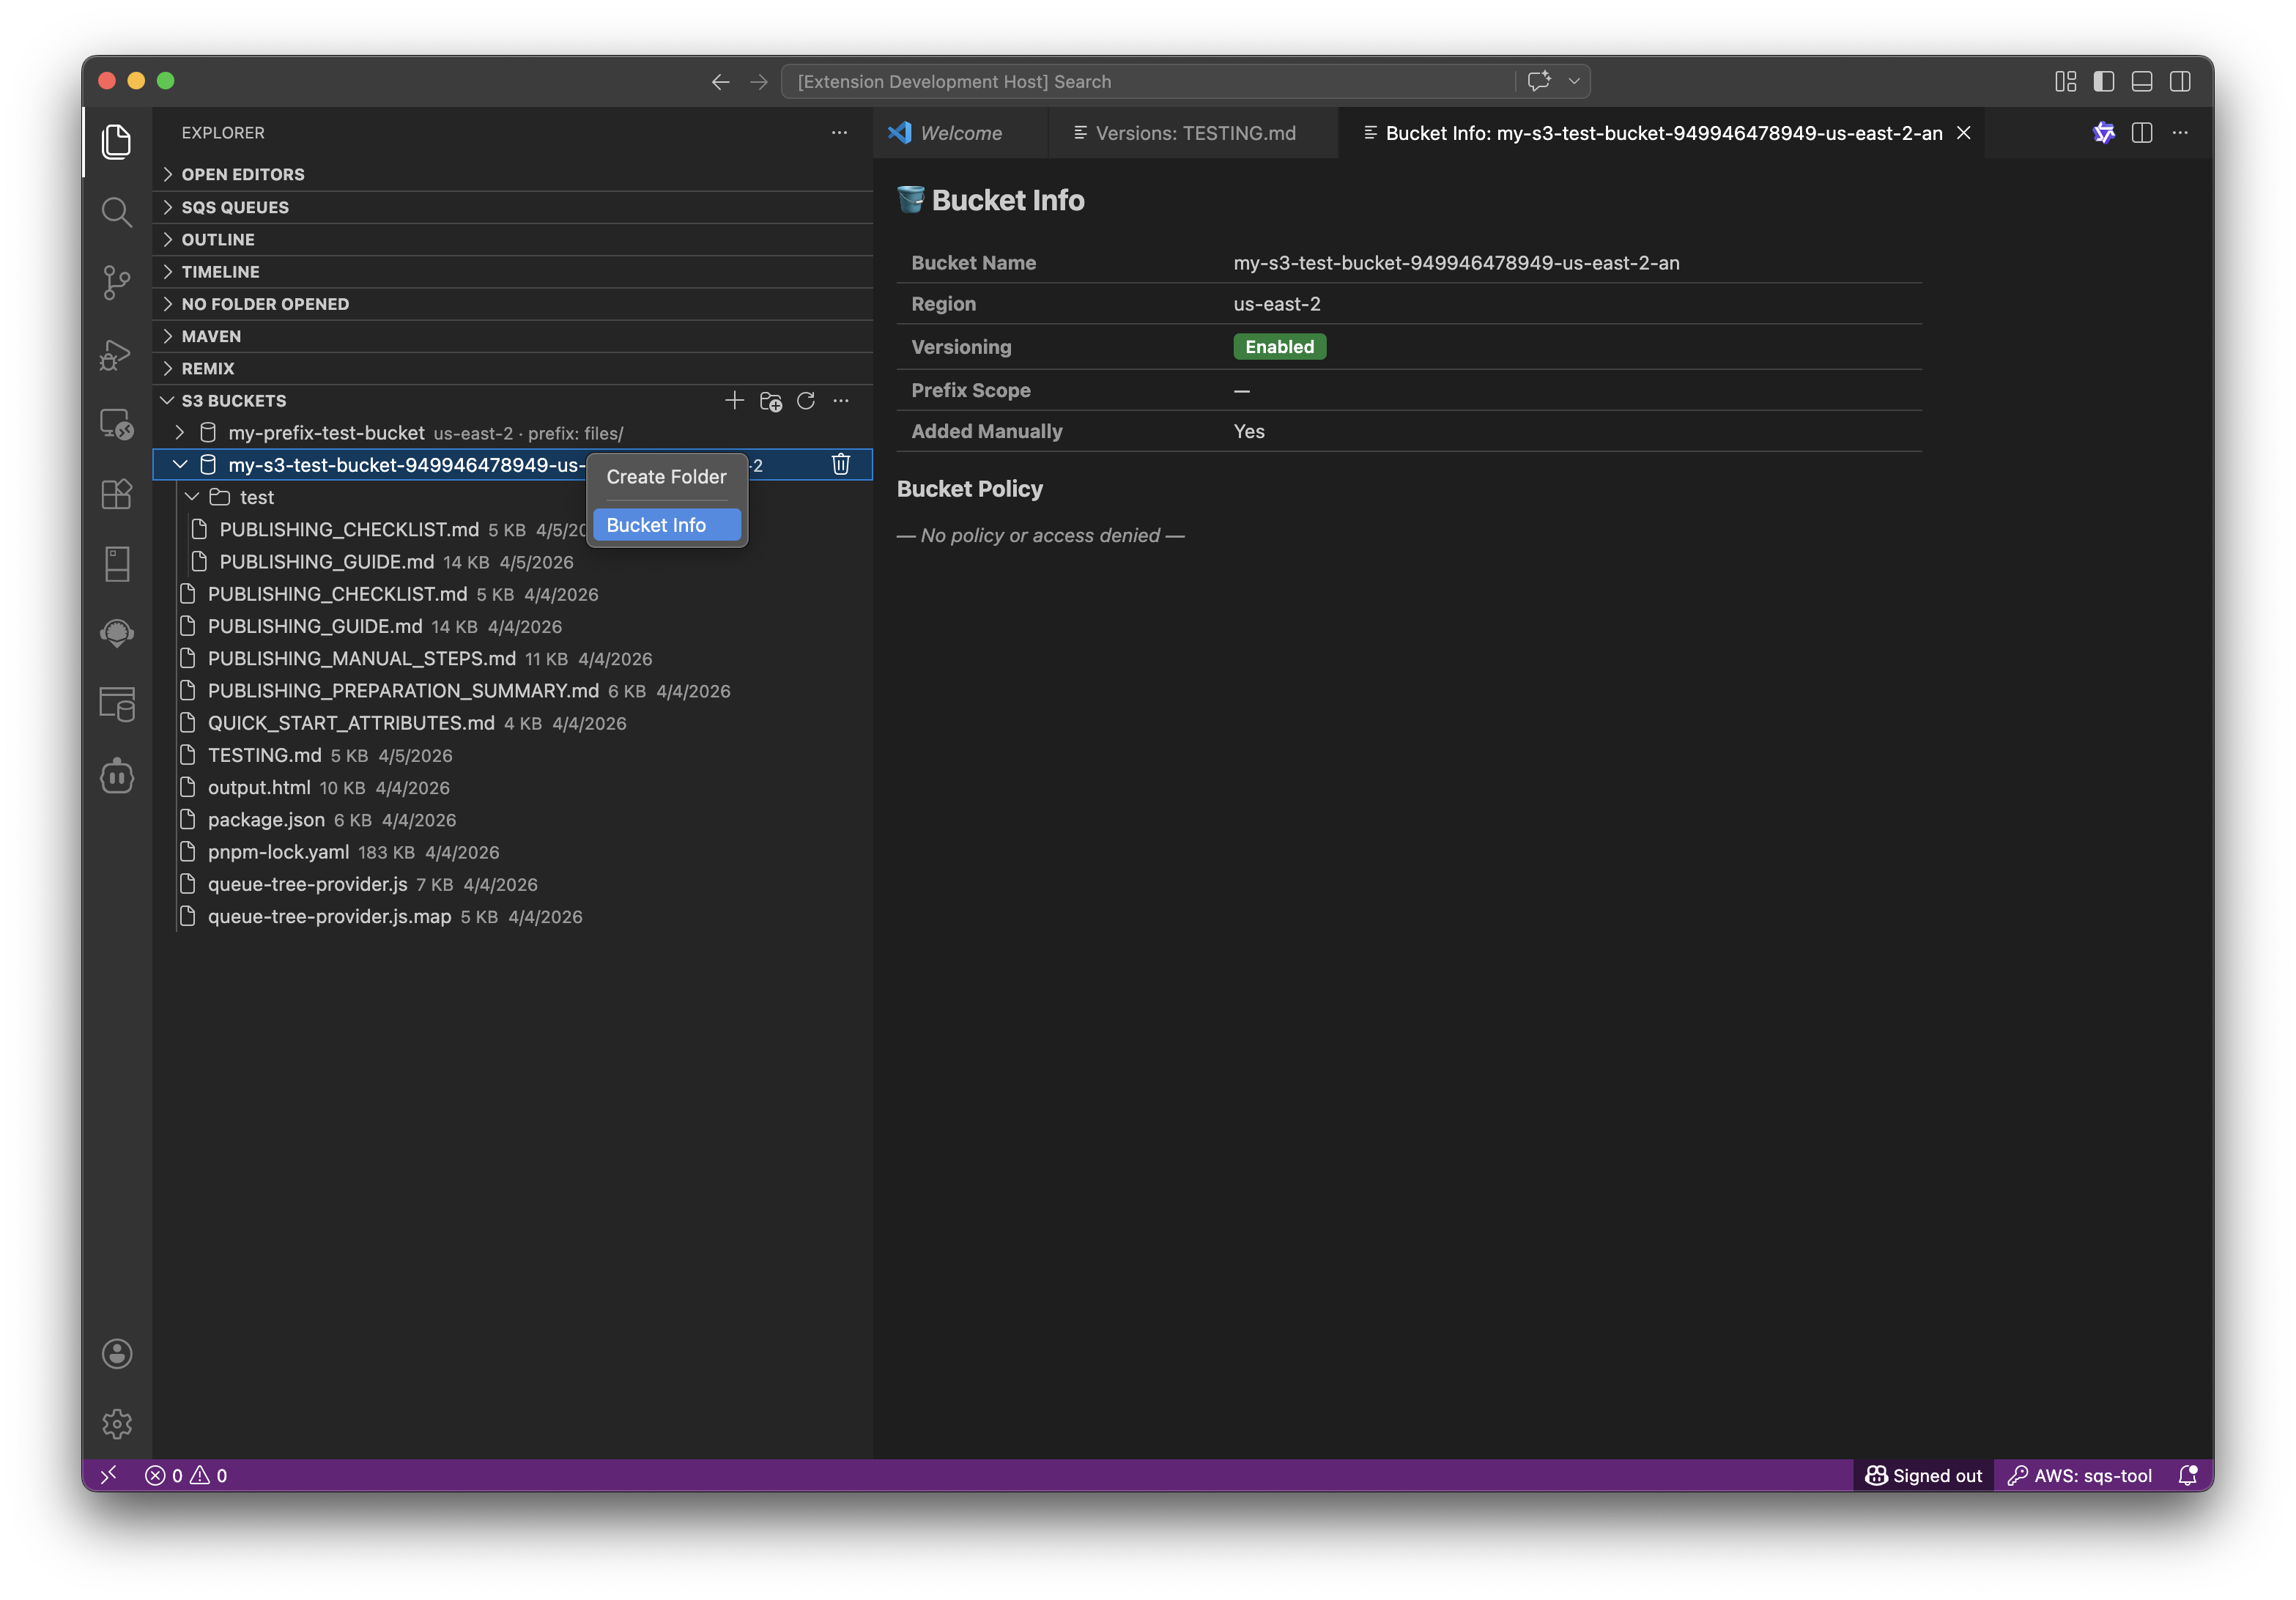Click the create folder icon in S3 Buckets

(770, 401)
